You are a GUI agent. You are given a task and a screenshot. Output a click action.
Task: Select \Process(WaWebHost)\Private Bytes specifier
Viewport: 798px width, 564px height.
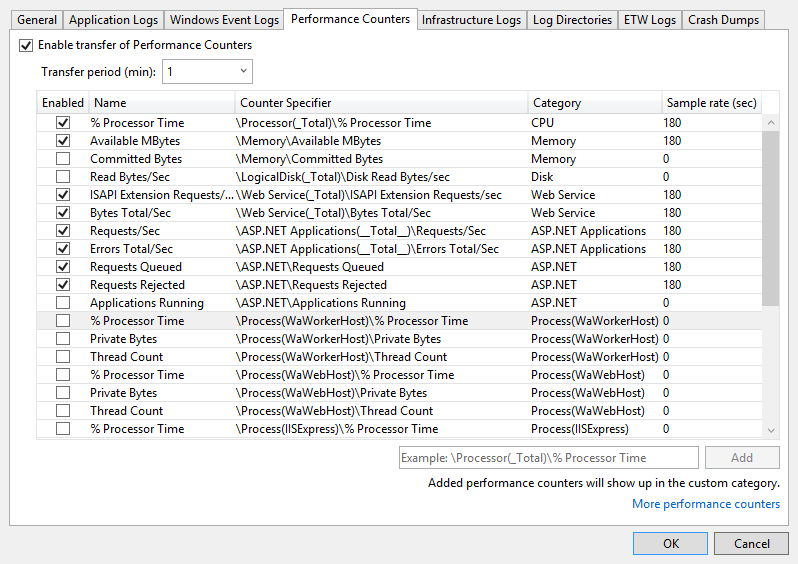click(331, 393)
